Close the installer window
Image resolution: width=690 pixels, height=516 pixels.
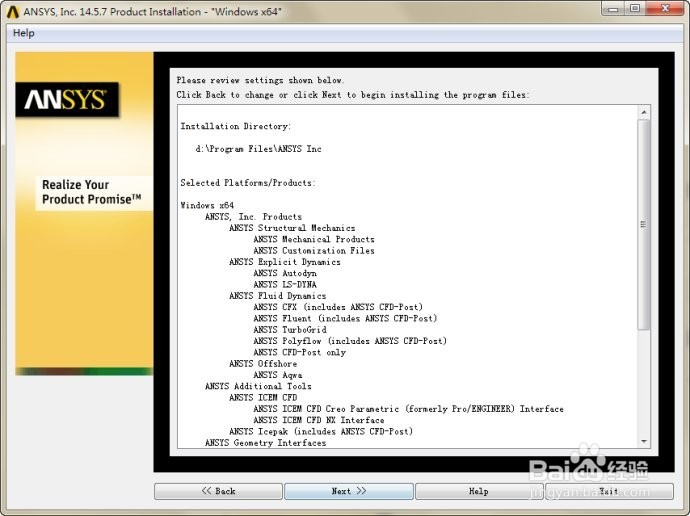pyautogui.click(x=665, y=8)
